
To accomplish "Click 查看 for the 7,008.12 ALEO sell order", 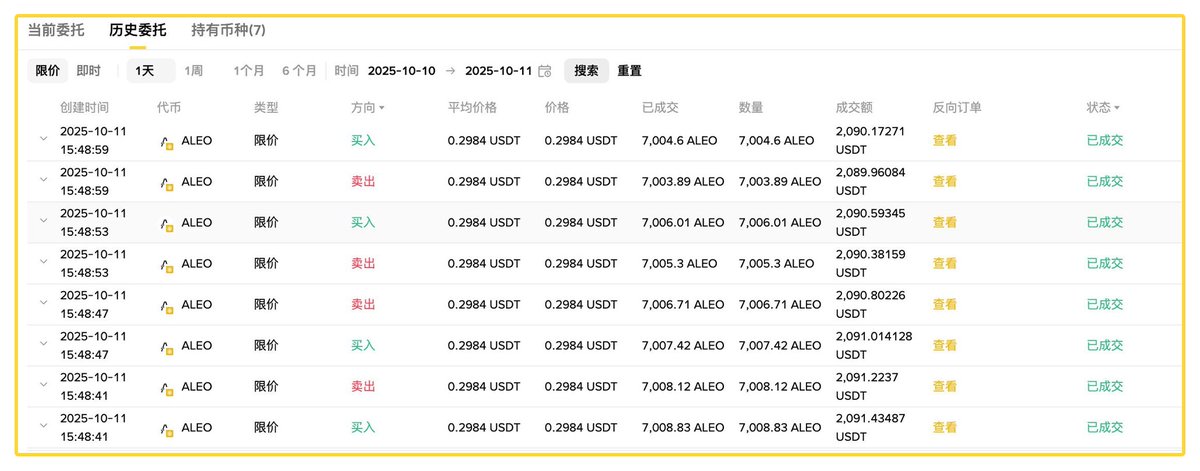I will coord(945,387).
